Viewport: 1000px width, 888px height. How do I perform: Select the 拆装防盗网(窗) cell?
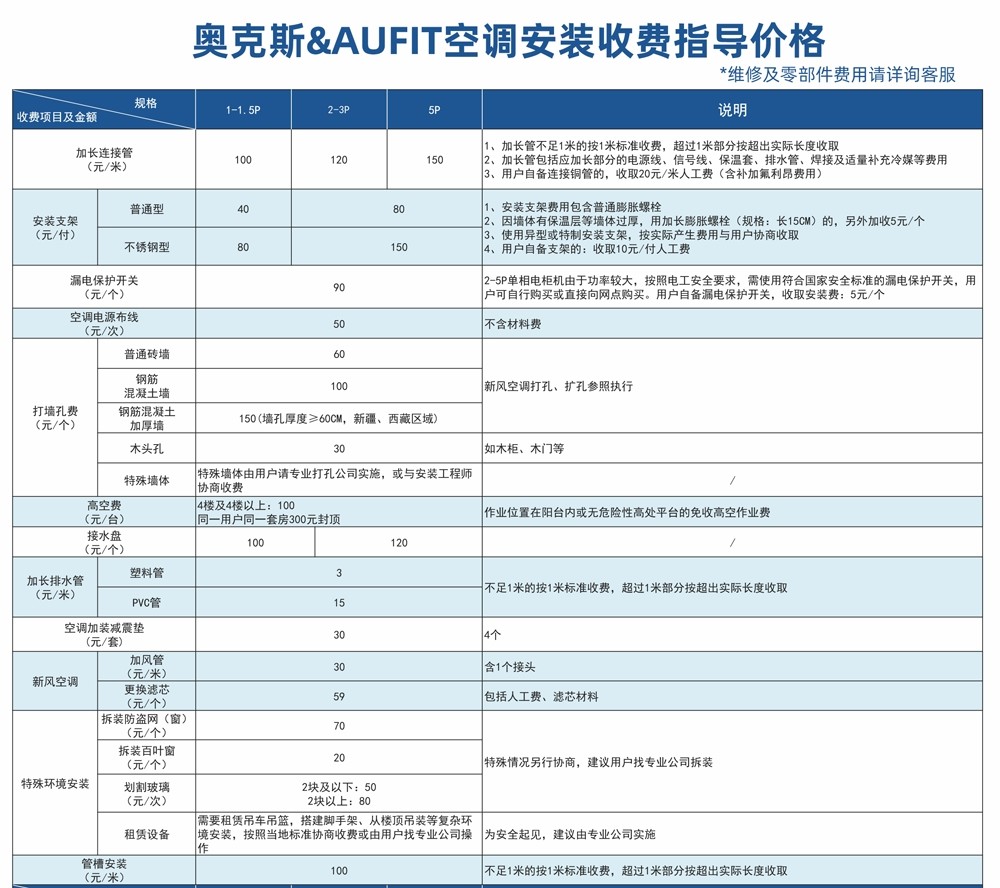pyautogui.click(x=147, y=725)
